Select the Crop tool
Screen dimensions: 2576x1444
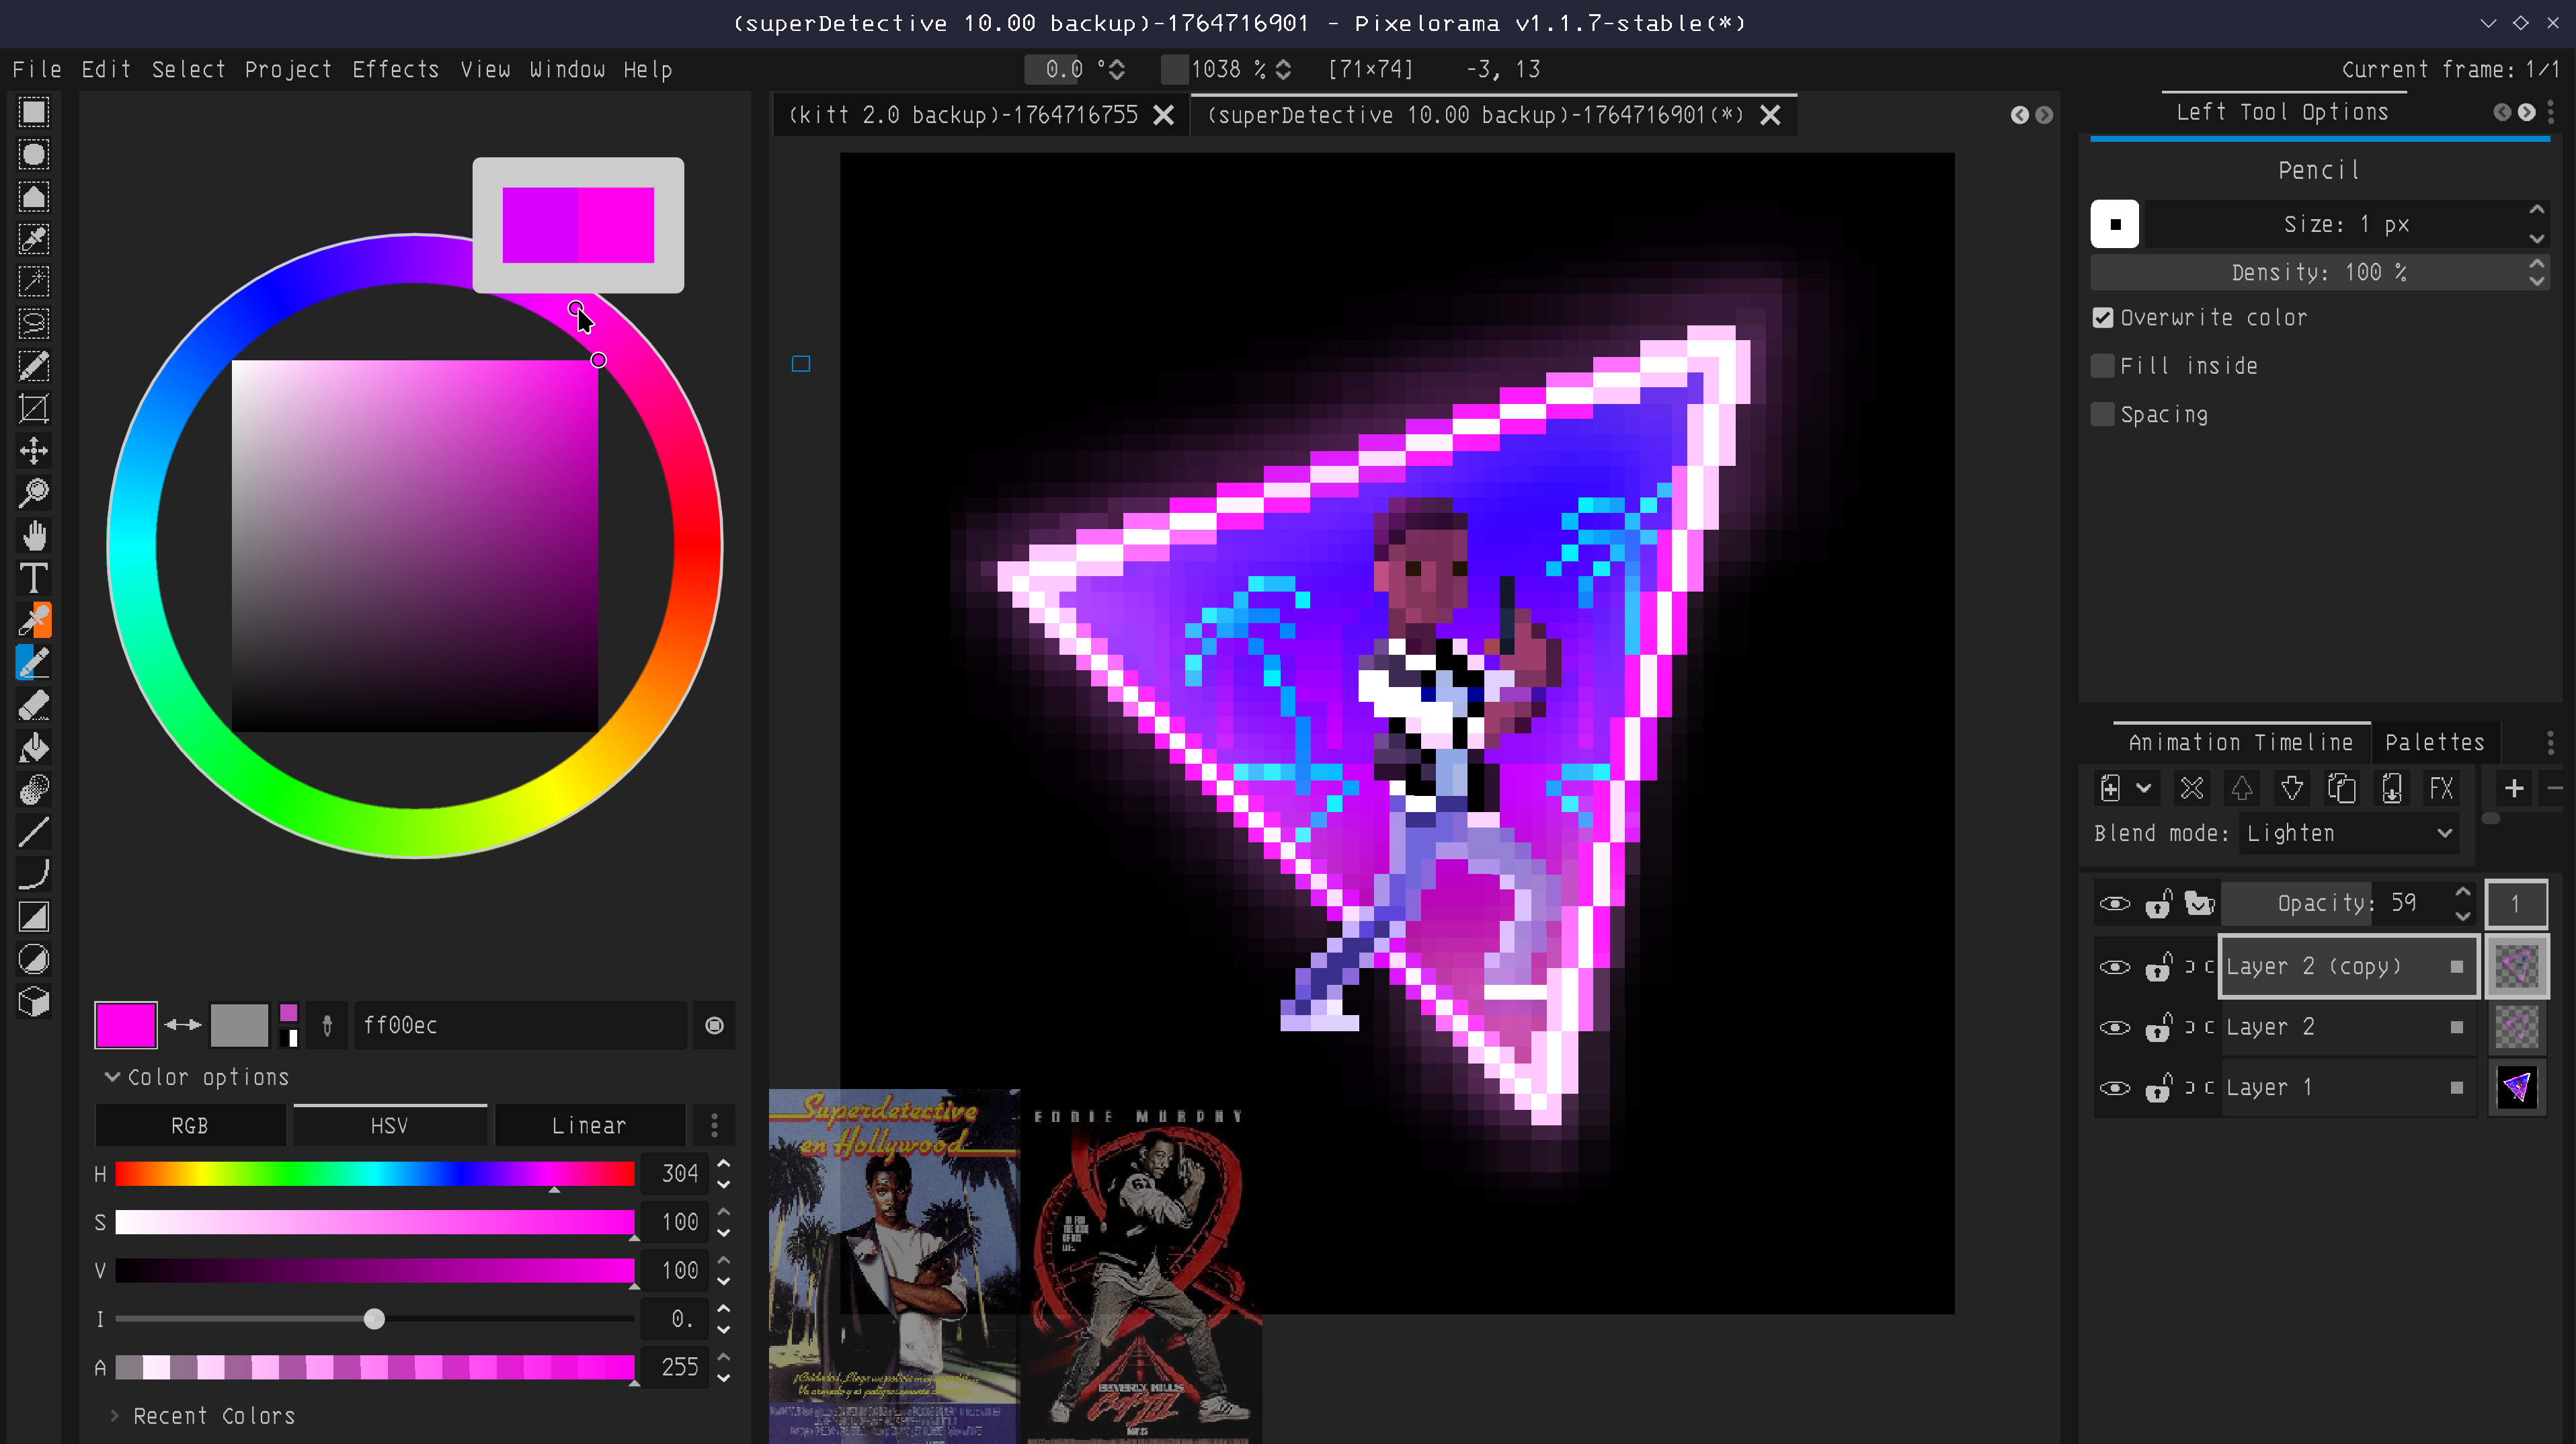33,408
